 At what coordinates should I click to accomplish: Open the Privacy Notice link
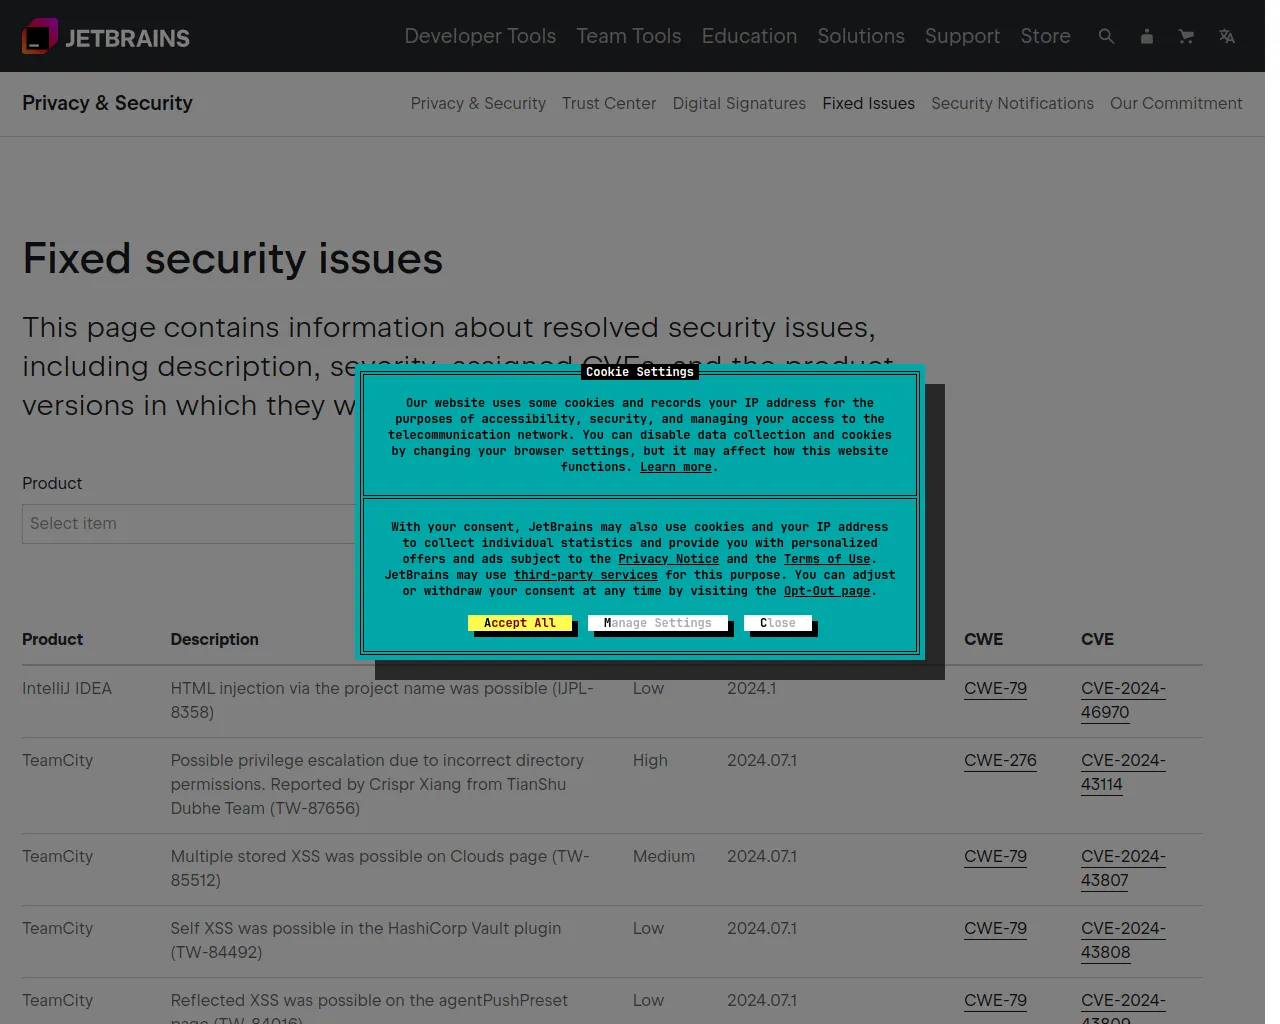(x=668, y=559)
